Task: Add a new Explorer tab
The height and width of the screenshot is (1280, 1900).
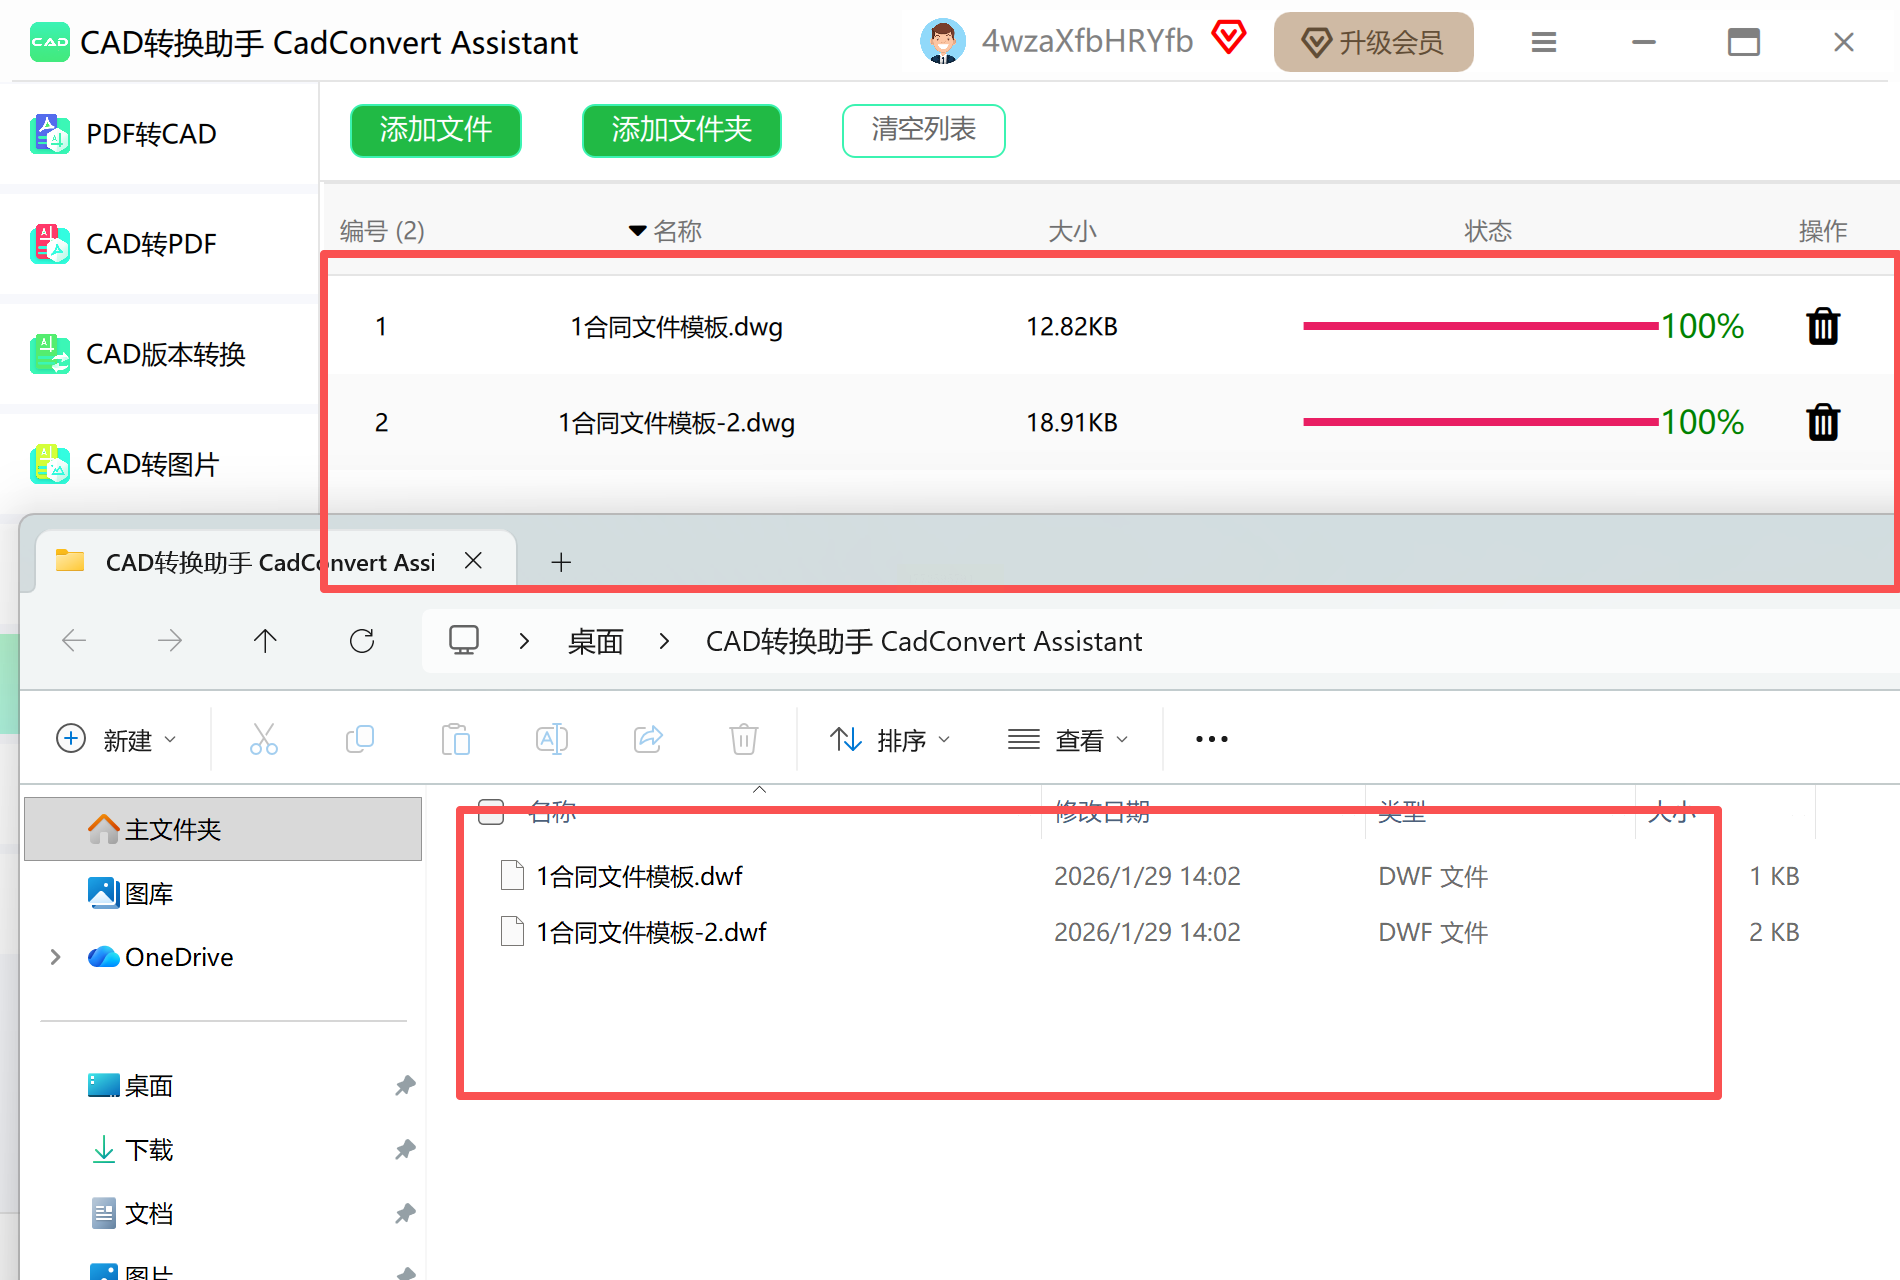Action: click(561, 562)
